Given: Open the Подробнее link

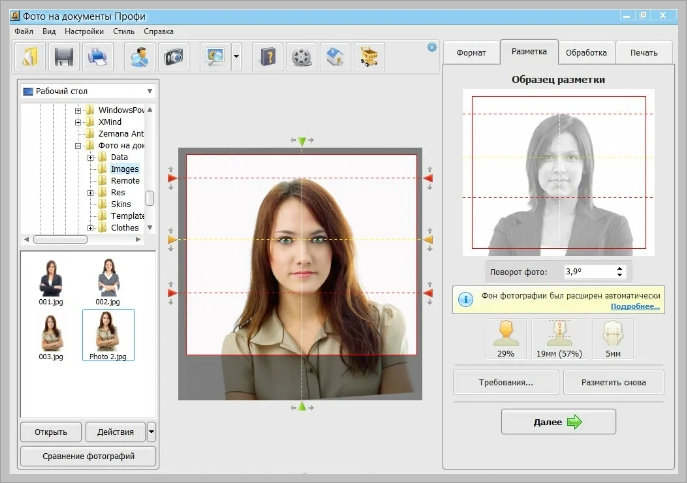Looking at the screenshot, I should pyautogui.click(x=635, y=306).
